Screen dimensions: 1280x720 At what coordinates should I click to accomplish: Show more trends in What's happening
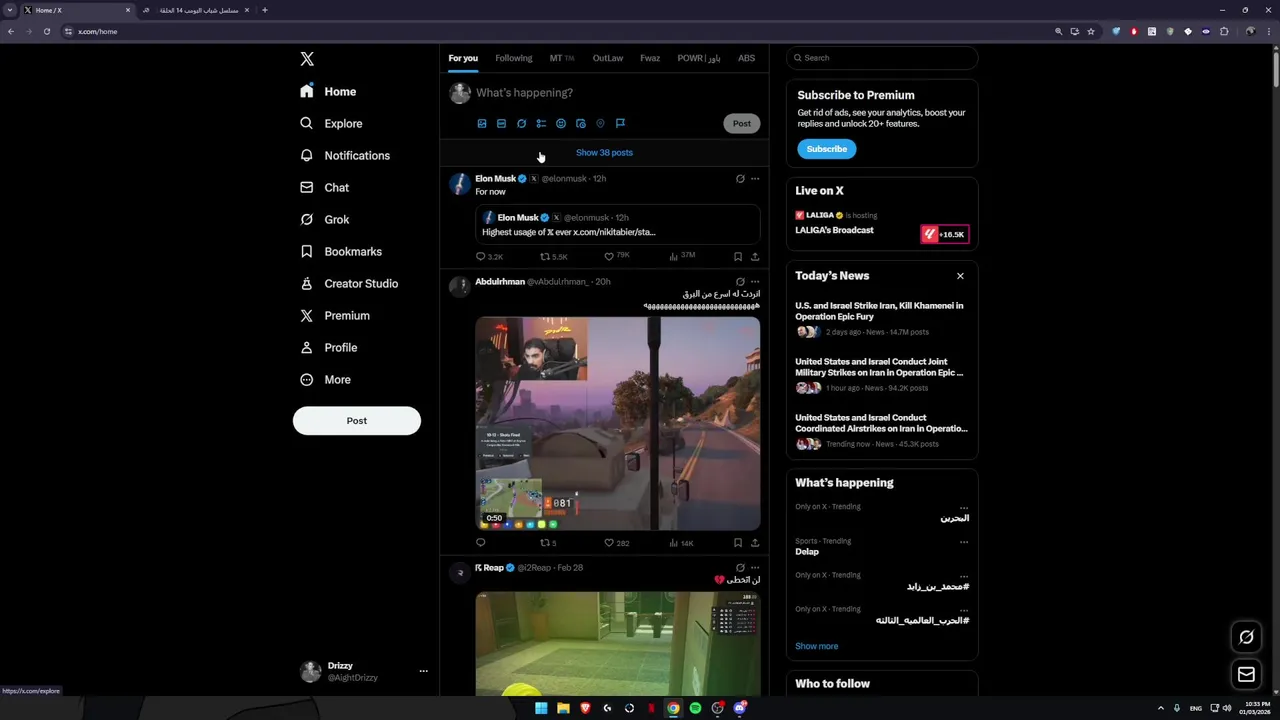tap(817, 646)
